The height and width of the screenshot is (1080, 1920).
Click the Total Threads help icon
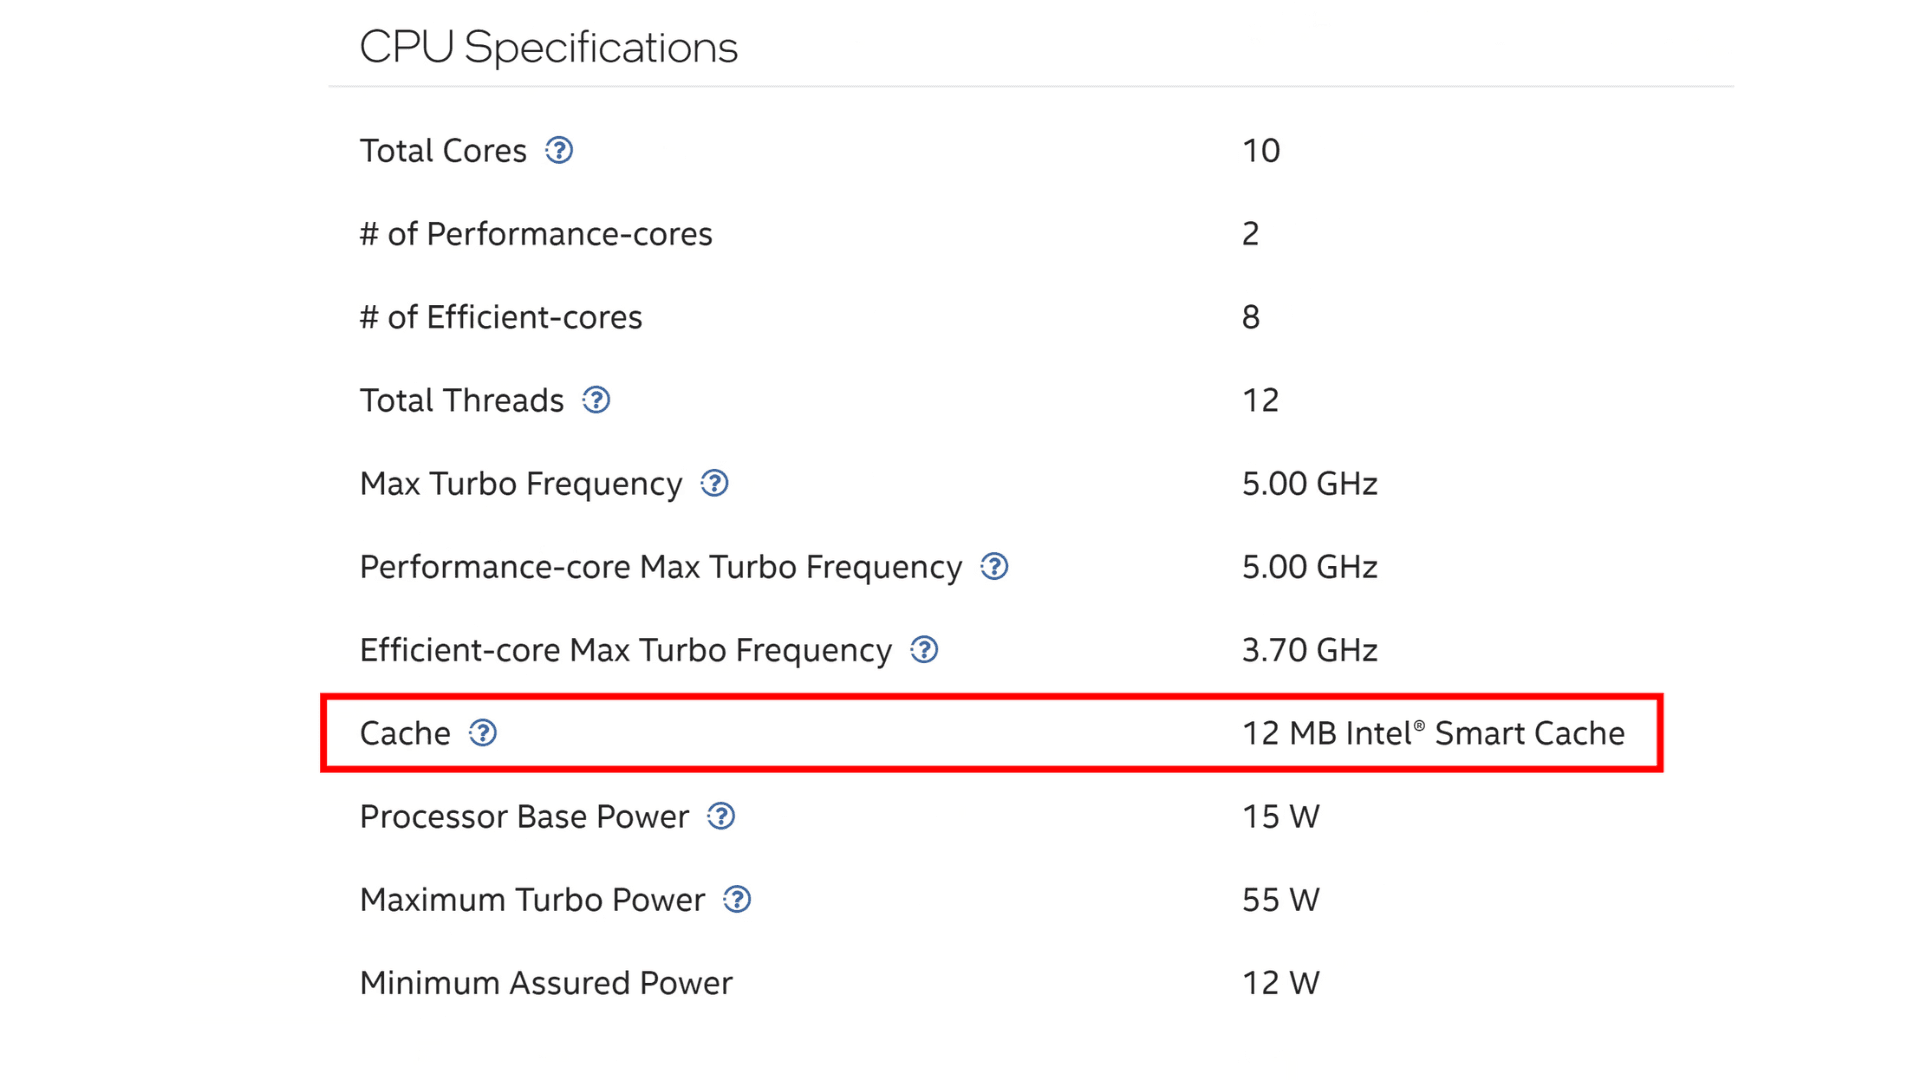[599, 400]
